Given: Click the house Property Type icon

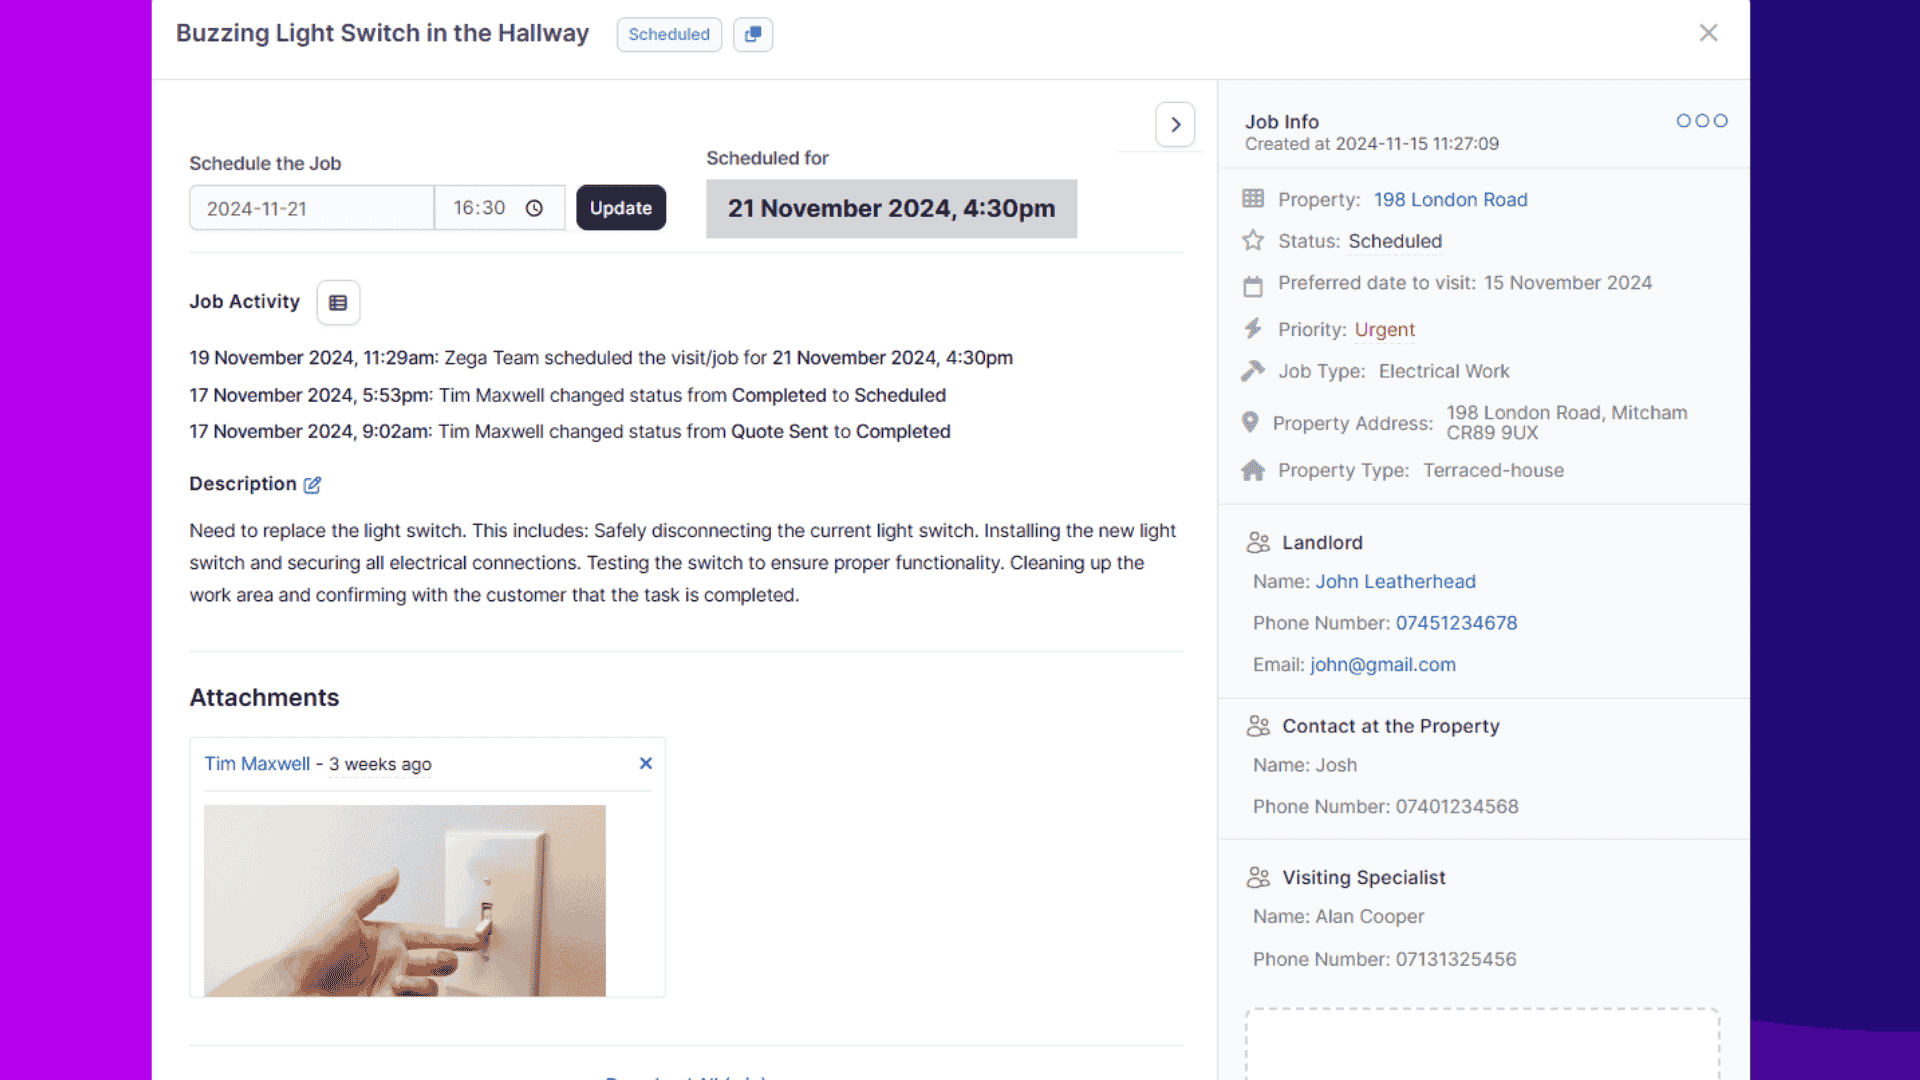Looking at the screenshot, I should tap(1253, 470).
